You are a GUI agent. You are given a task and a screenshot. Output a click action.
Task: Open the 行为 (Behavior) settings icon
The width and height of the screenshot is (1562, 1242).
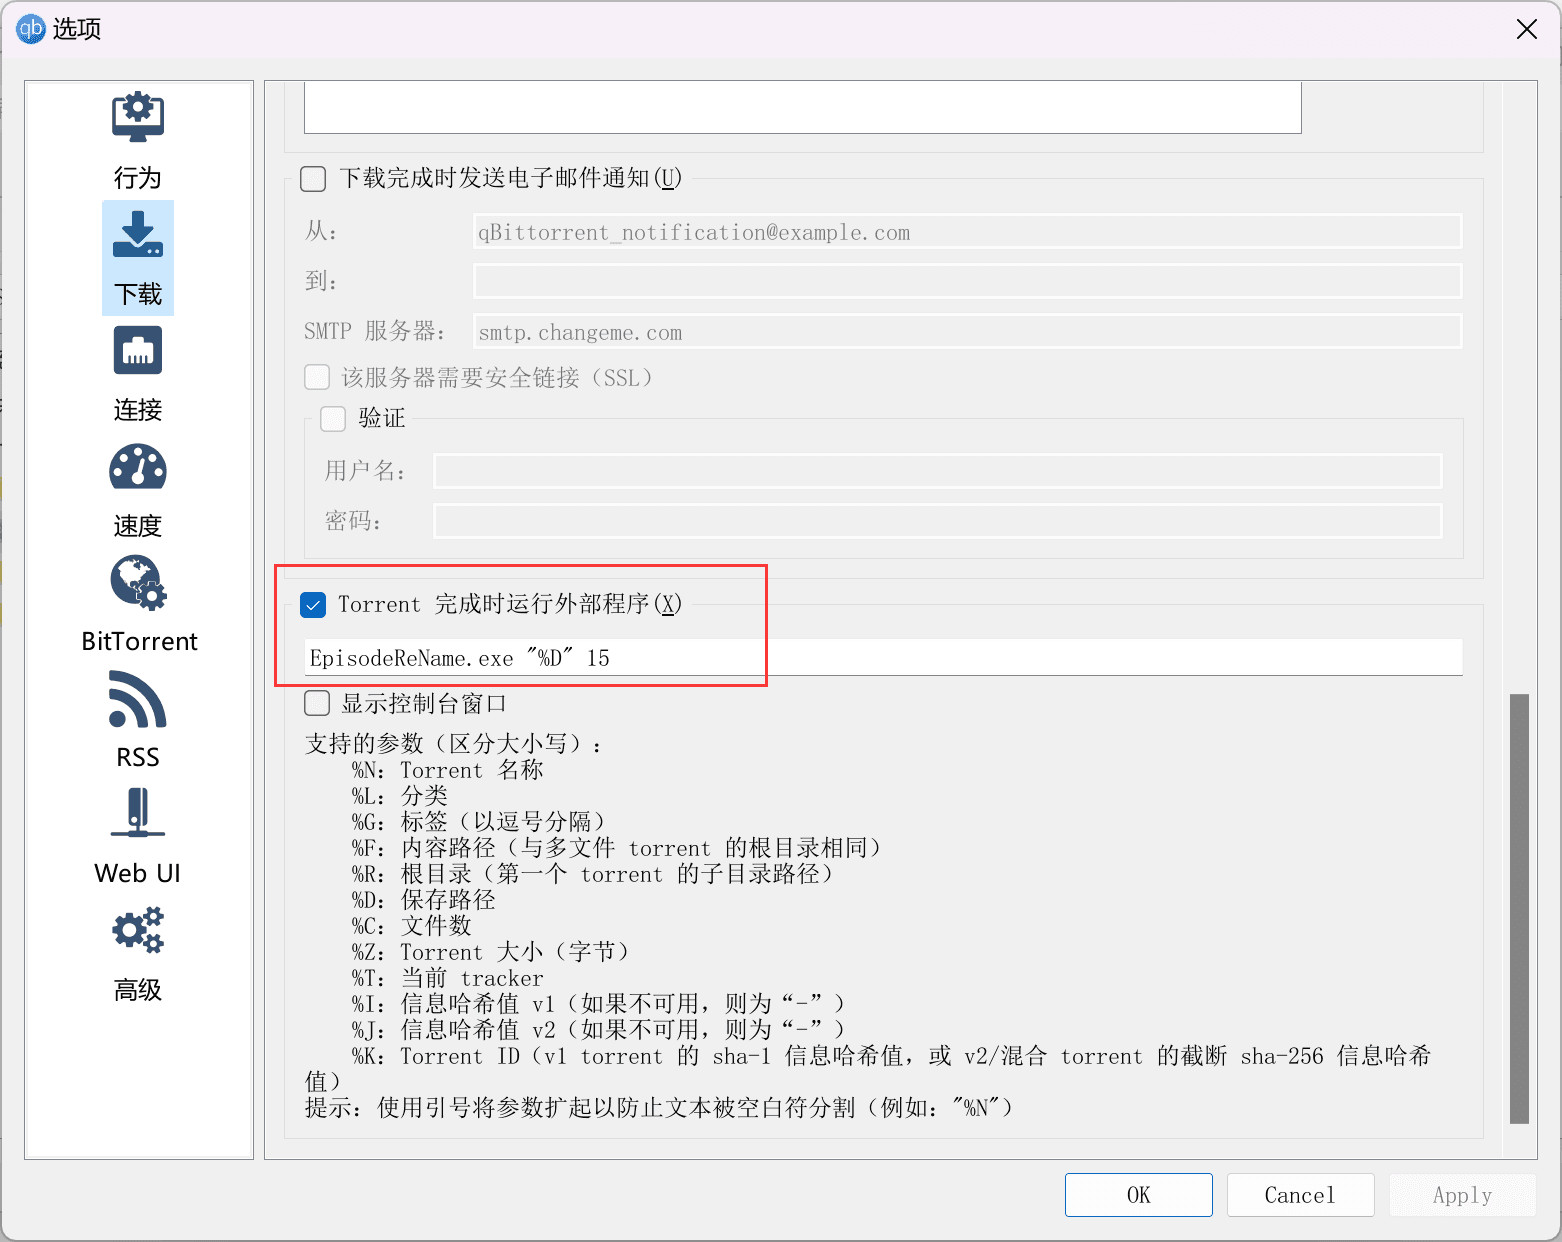138,117
